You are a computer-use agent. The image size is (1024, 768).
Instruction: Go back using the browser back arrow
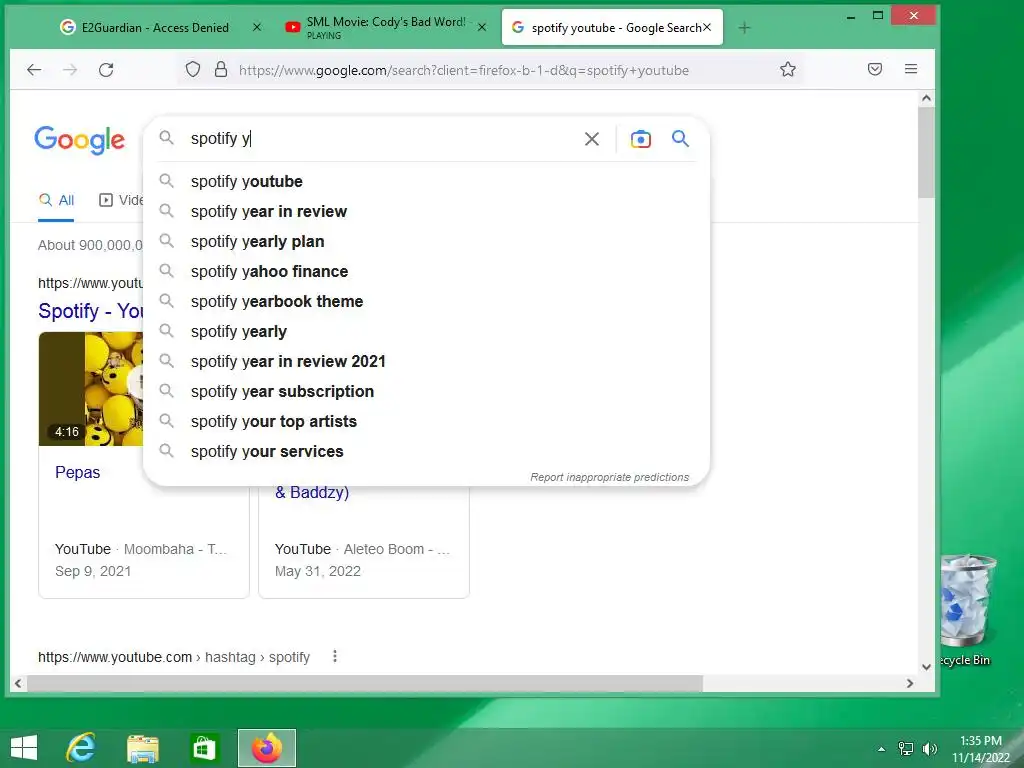(x=34, y=70)
